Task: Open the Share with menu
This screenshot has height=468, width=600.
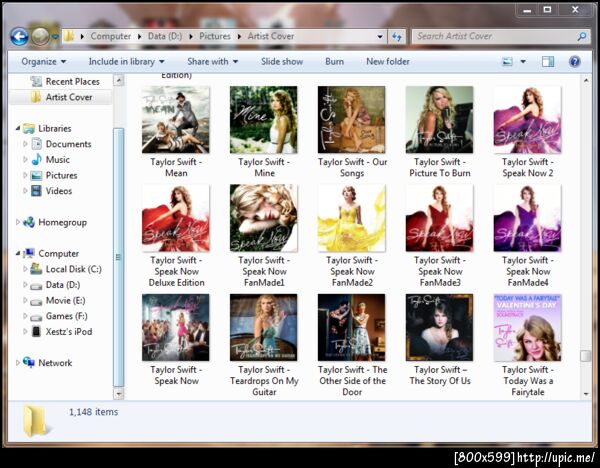Action: coord(212,62)
